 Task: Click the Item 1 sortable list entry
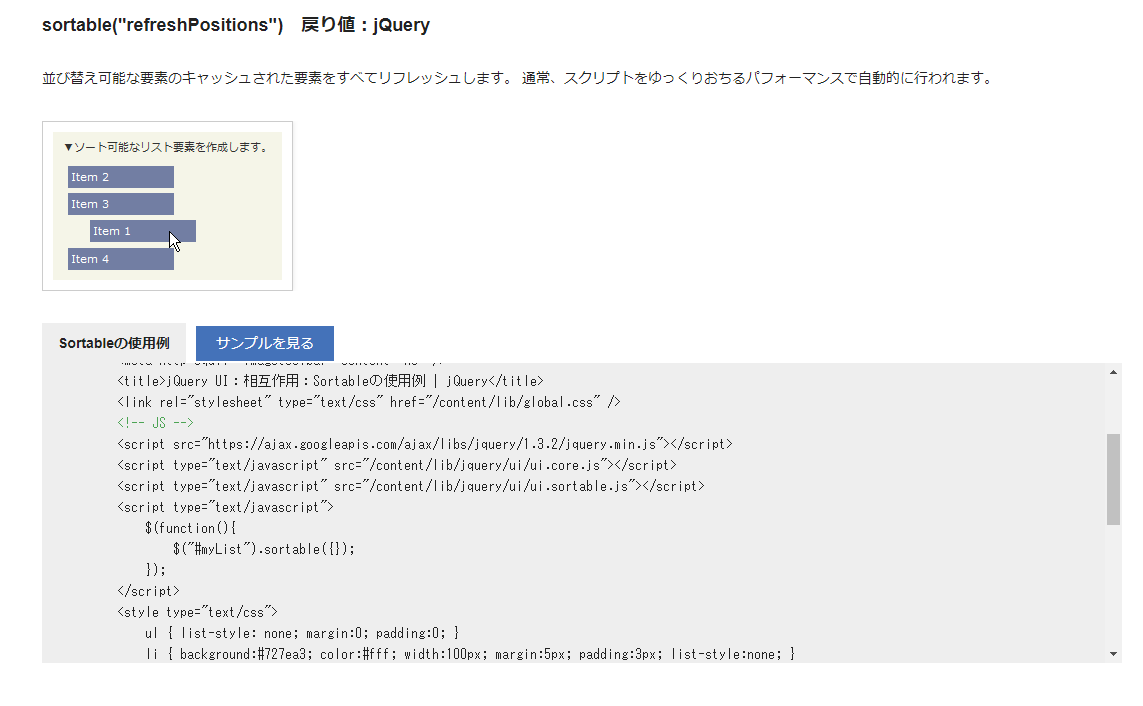tap(143, 231)
